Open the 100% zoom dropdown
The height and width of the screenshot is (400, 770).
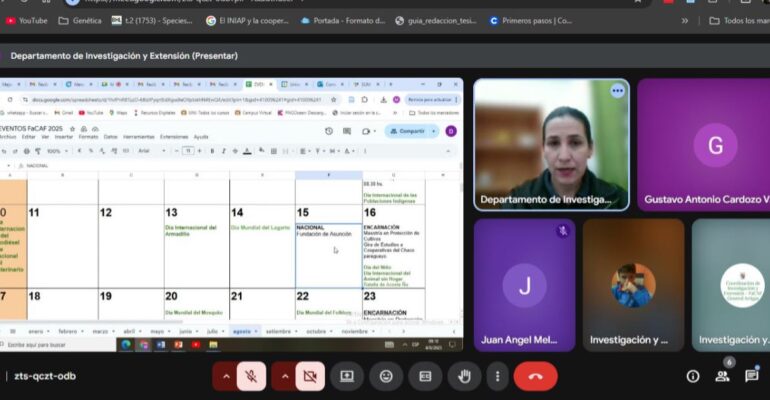pos(57,151)
